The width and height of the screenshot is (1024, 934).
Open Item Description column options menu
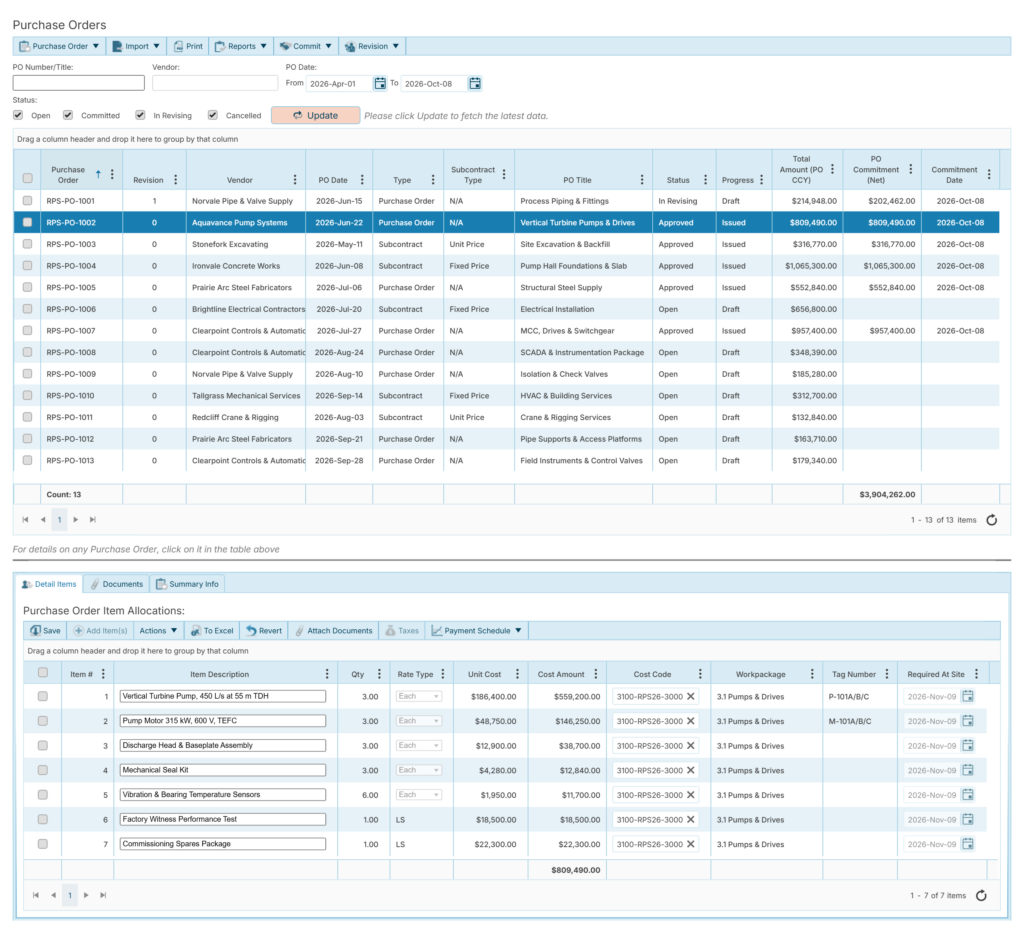327,674
